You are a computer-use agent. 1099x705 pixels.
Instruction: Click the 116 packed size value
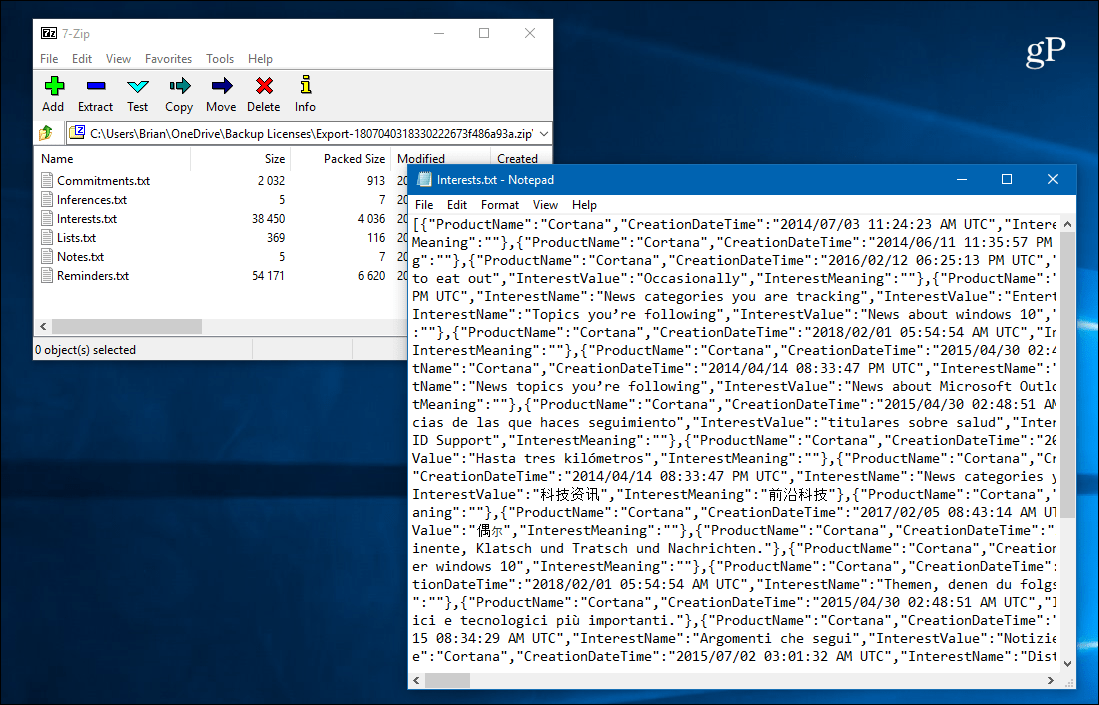point(376,238)
